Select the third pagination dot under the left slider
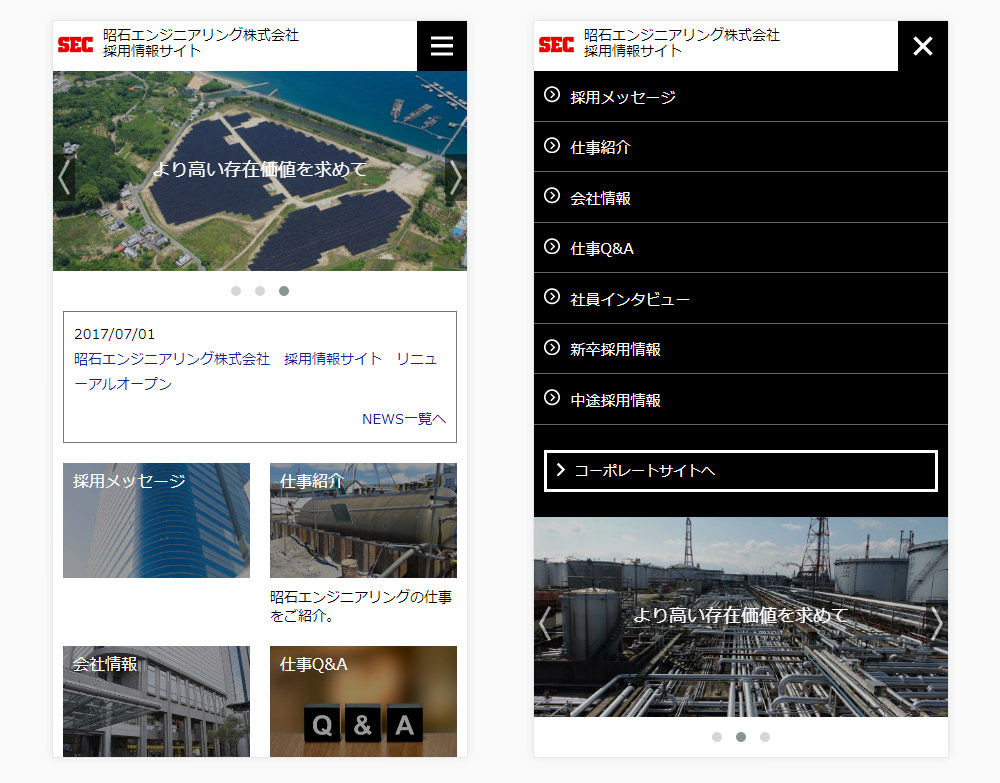Screen dimensions: 1000x783 pos(284,290)
